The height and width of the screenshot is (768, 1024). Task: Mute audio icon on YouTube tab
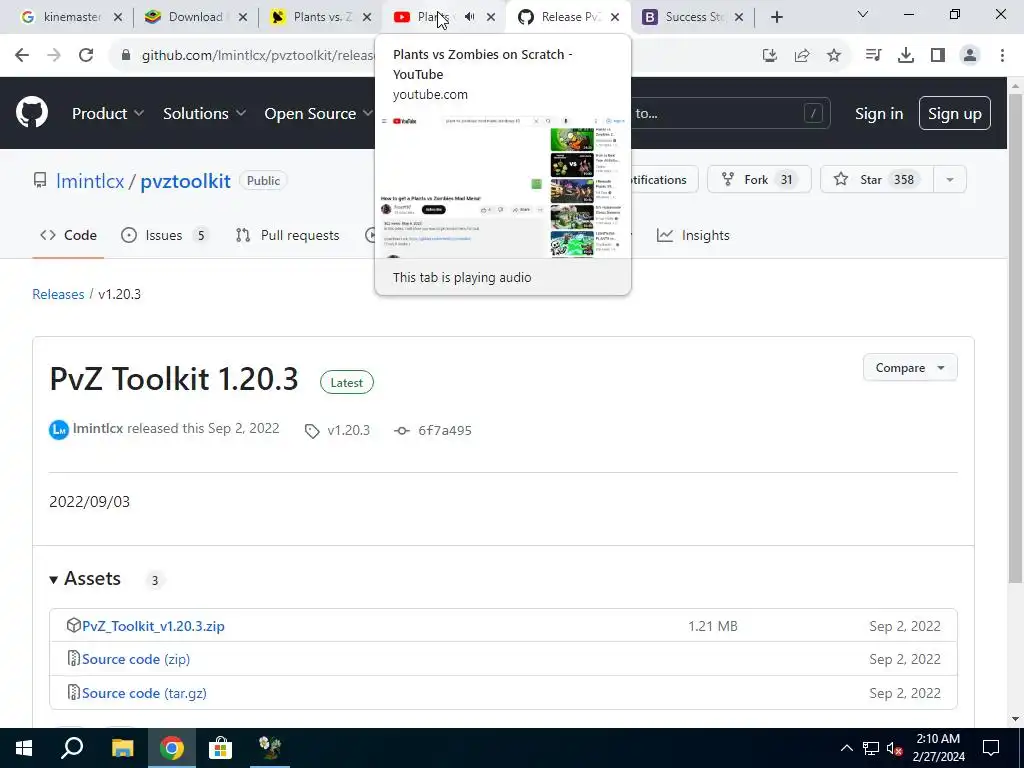click(x=470, y=17)
